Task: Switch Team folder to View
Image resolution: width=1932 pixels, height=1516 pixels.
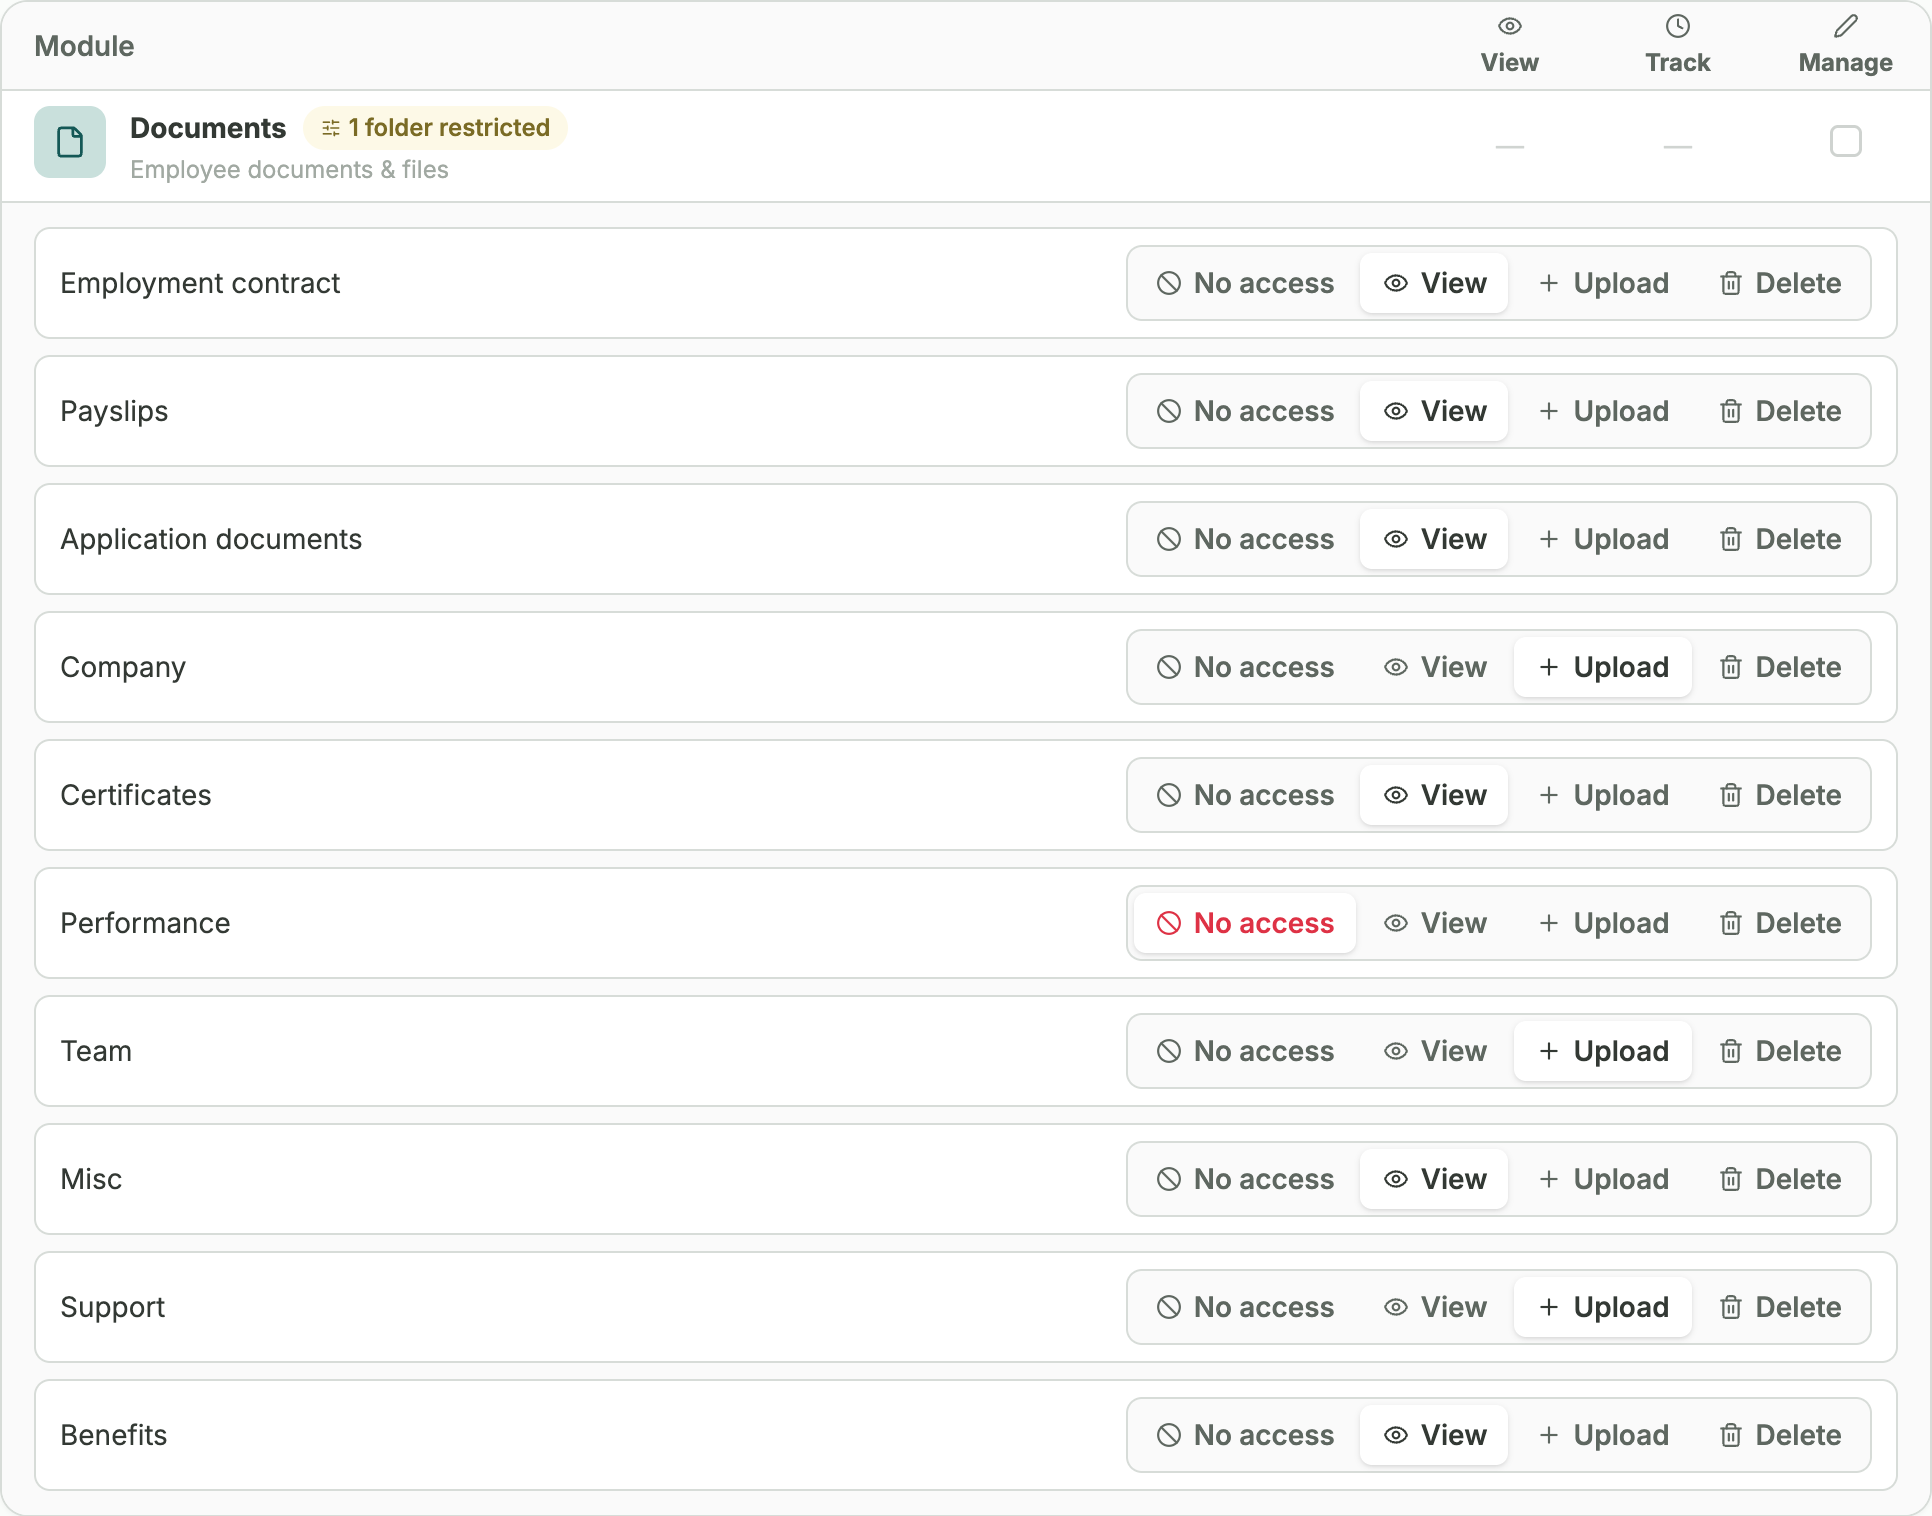Action: 1434,1051
